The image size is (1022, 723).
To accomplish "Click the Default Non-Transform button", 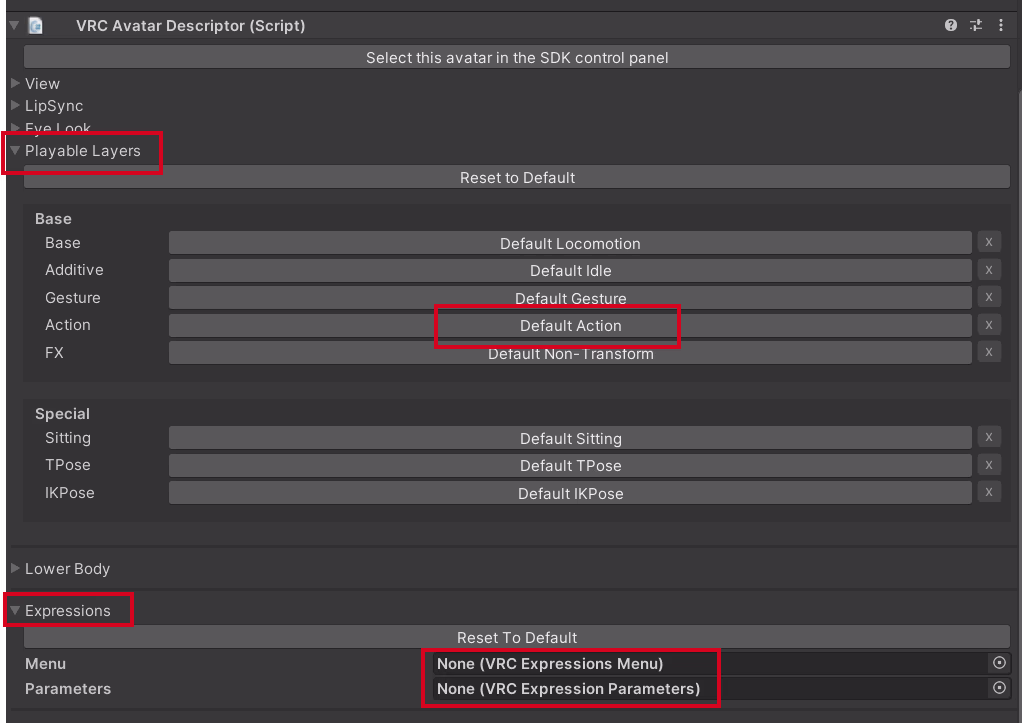I will coord(570,353).
